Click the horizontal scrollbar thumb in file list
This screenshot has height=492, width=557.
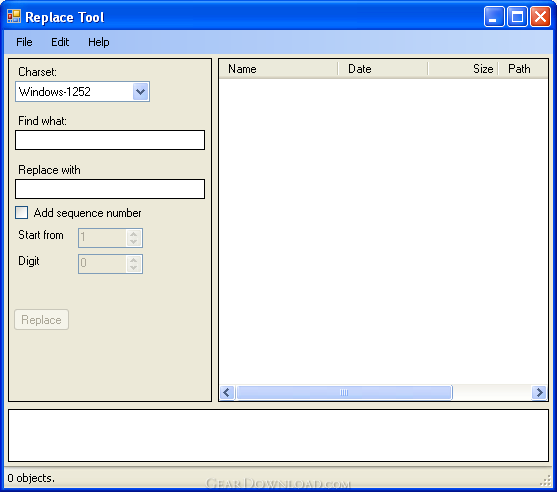(x=344, y=393)
